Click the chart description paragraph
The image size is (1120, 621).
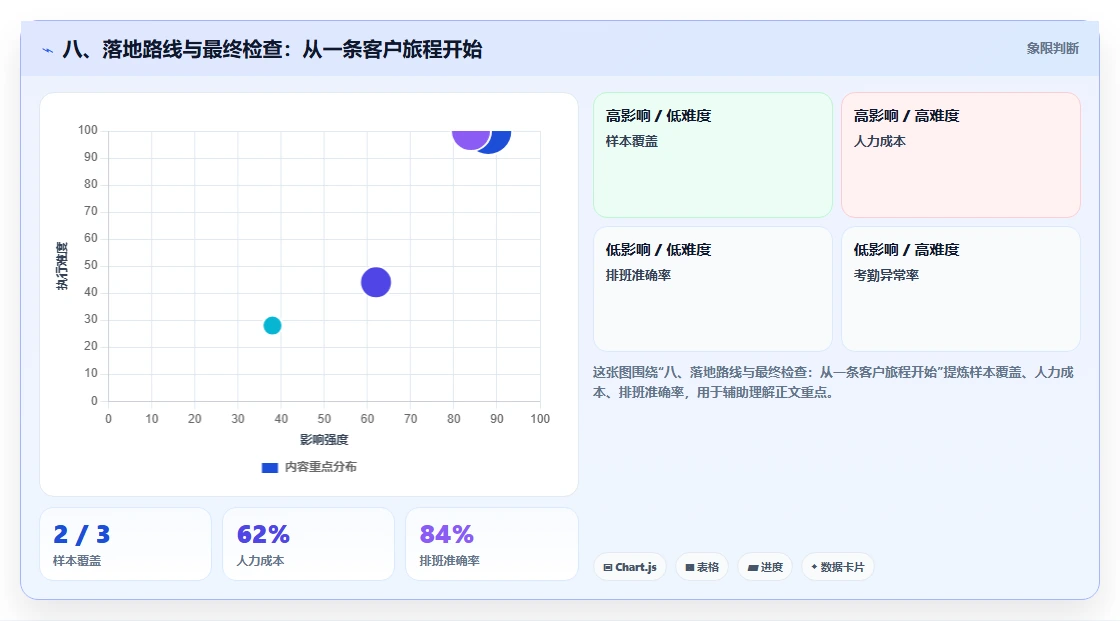click(x=833, y=382)
